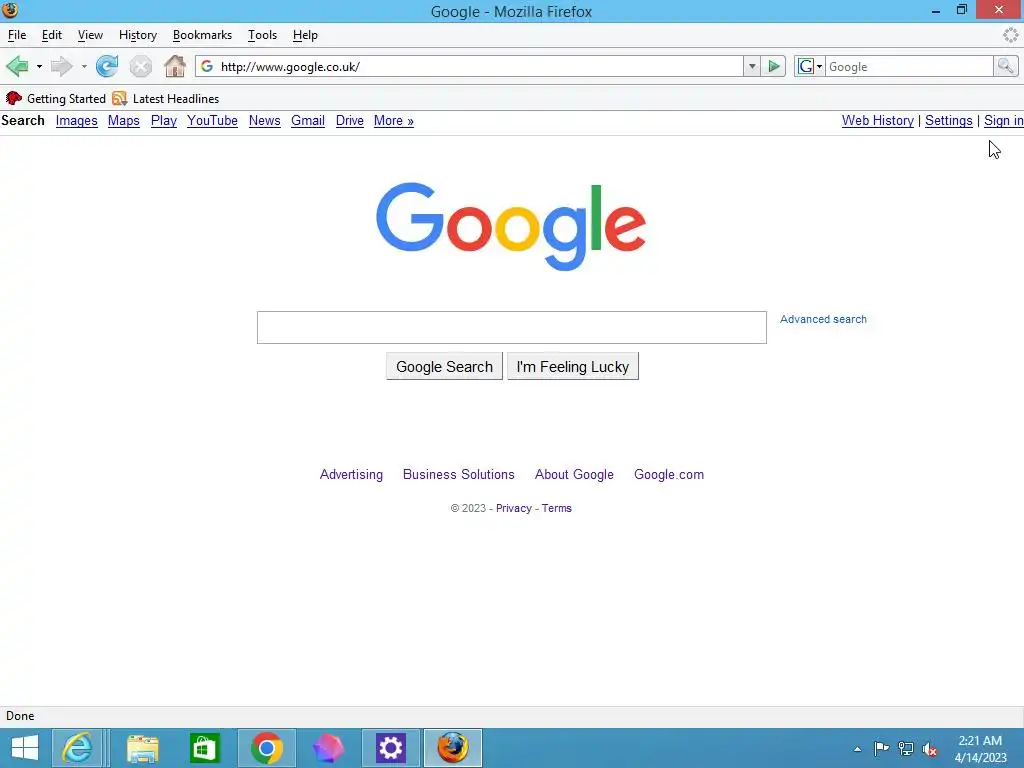Open the Advertising footer link
This screenshot has height=768, width=1024.
(351, 475)
